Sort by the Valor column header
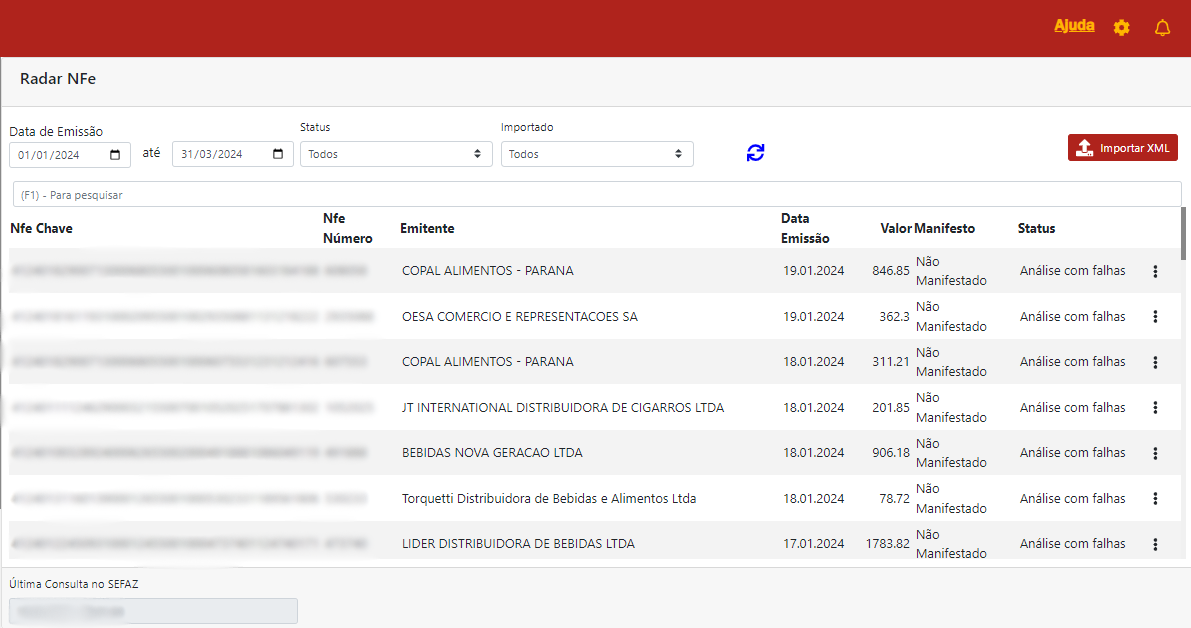This screenshot has width=1191, height=628. pyautogui.click(x=895, y=229)
